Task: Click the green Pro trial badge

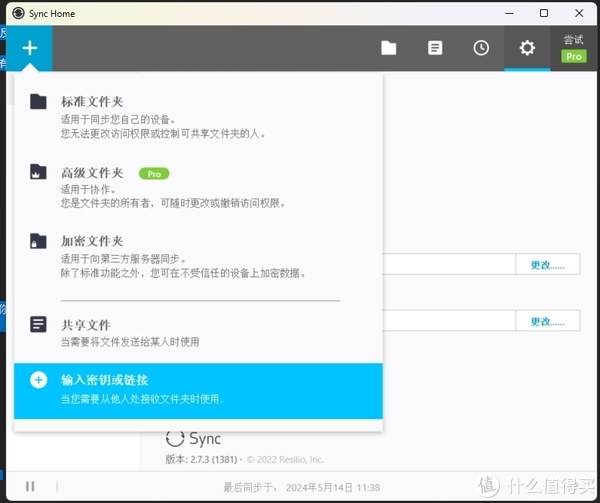Action: (574, 56)
